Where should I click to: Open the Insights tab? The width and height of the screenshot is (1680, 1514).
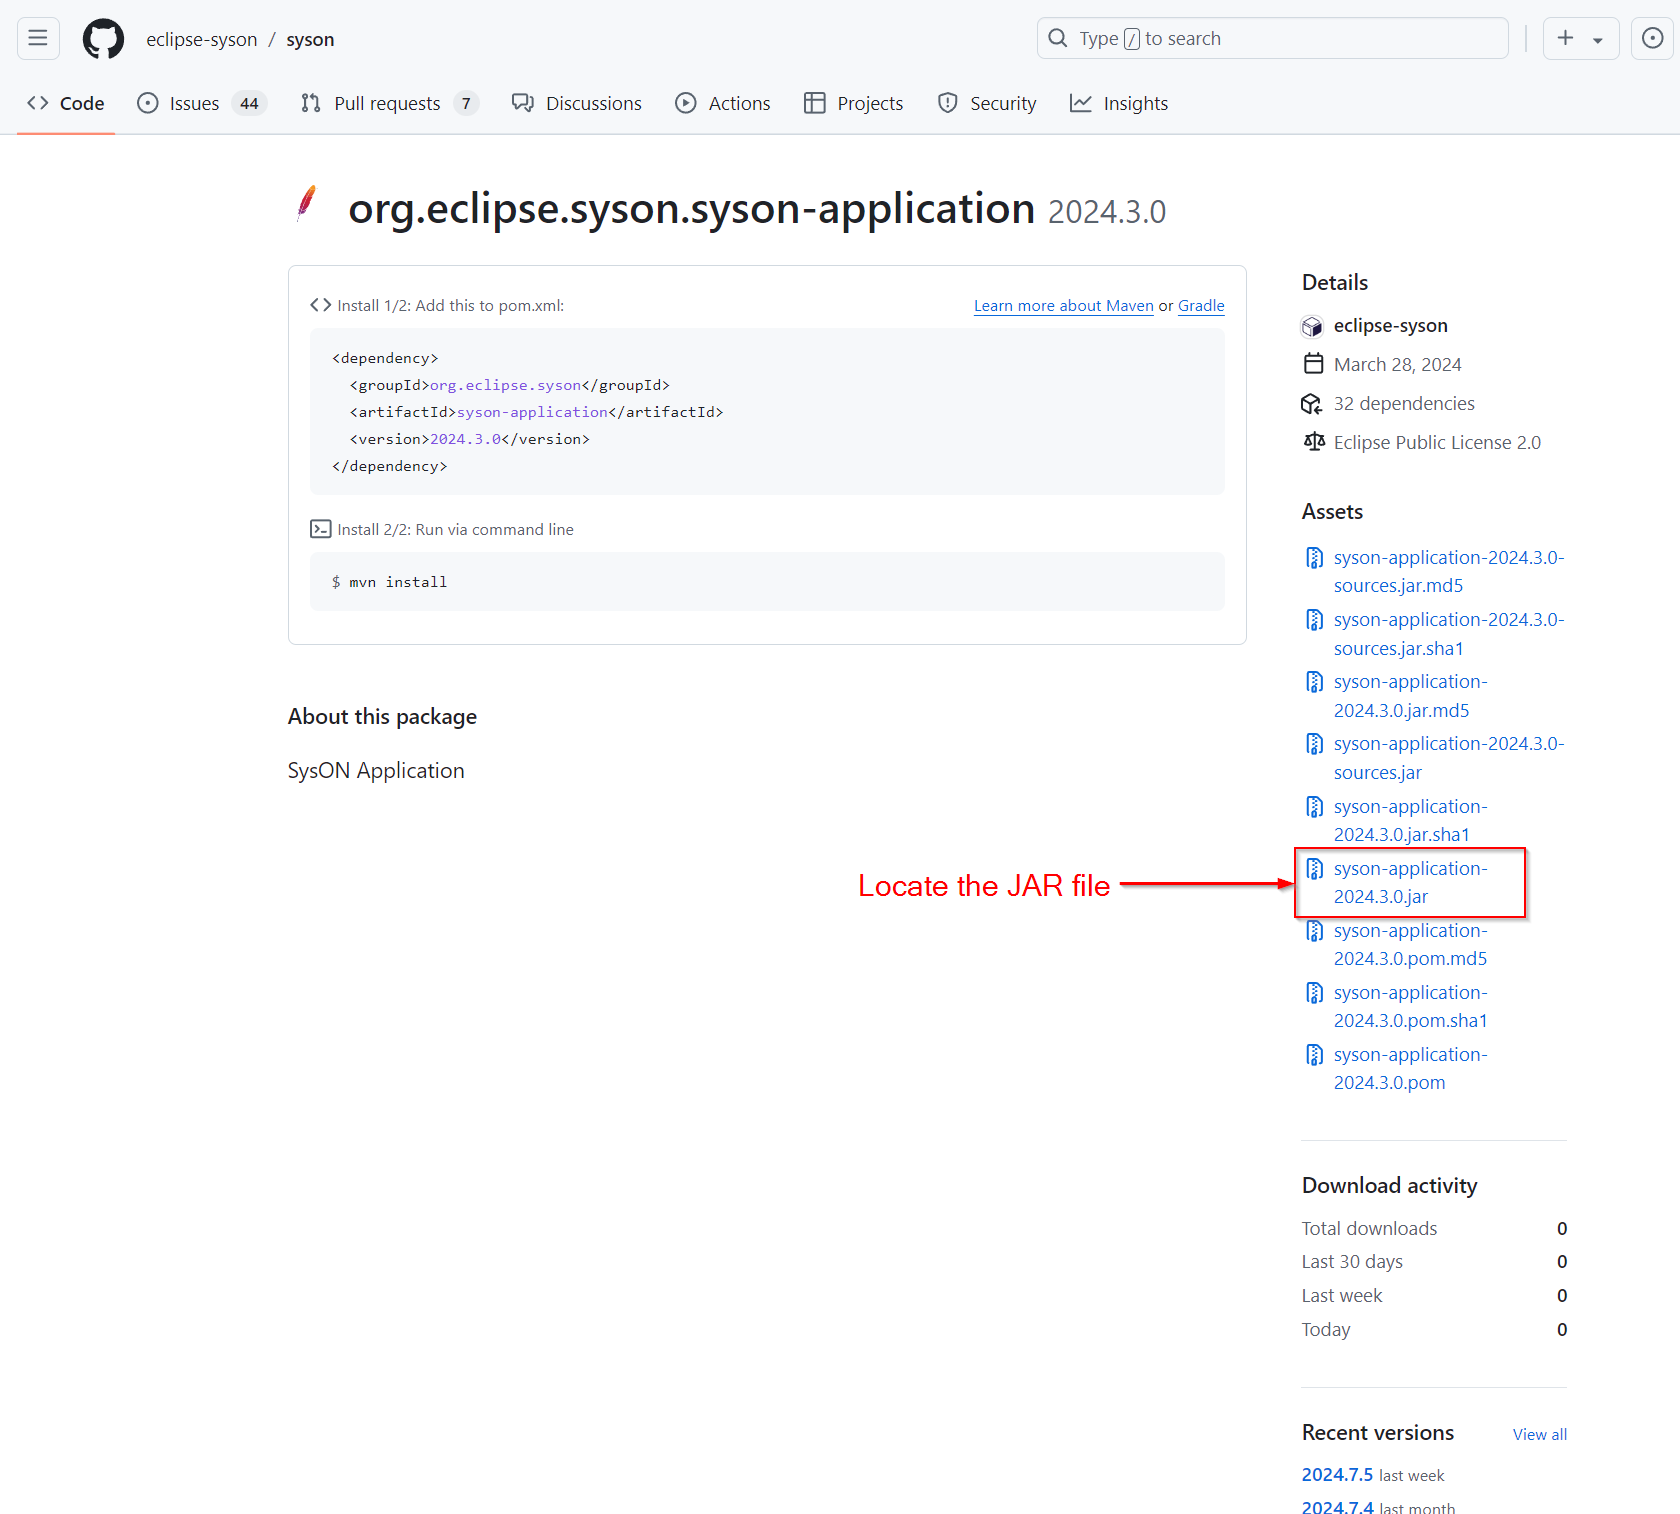point(1135,103)
